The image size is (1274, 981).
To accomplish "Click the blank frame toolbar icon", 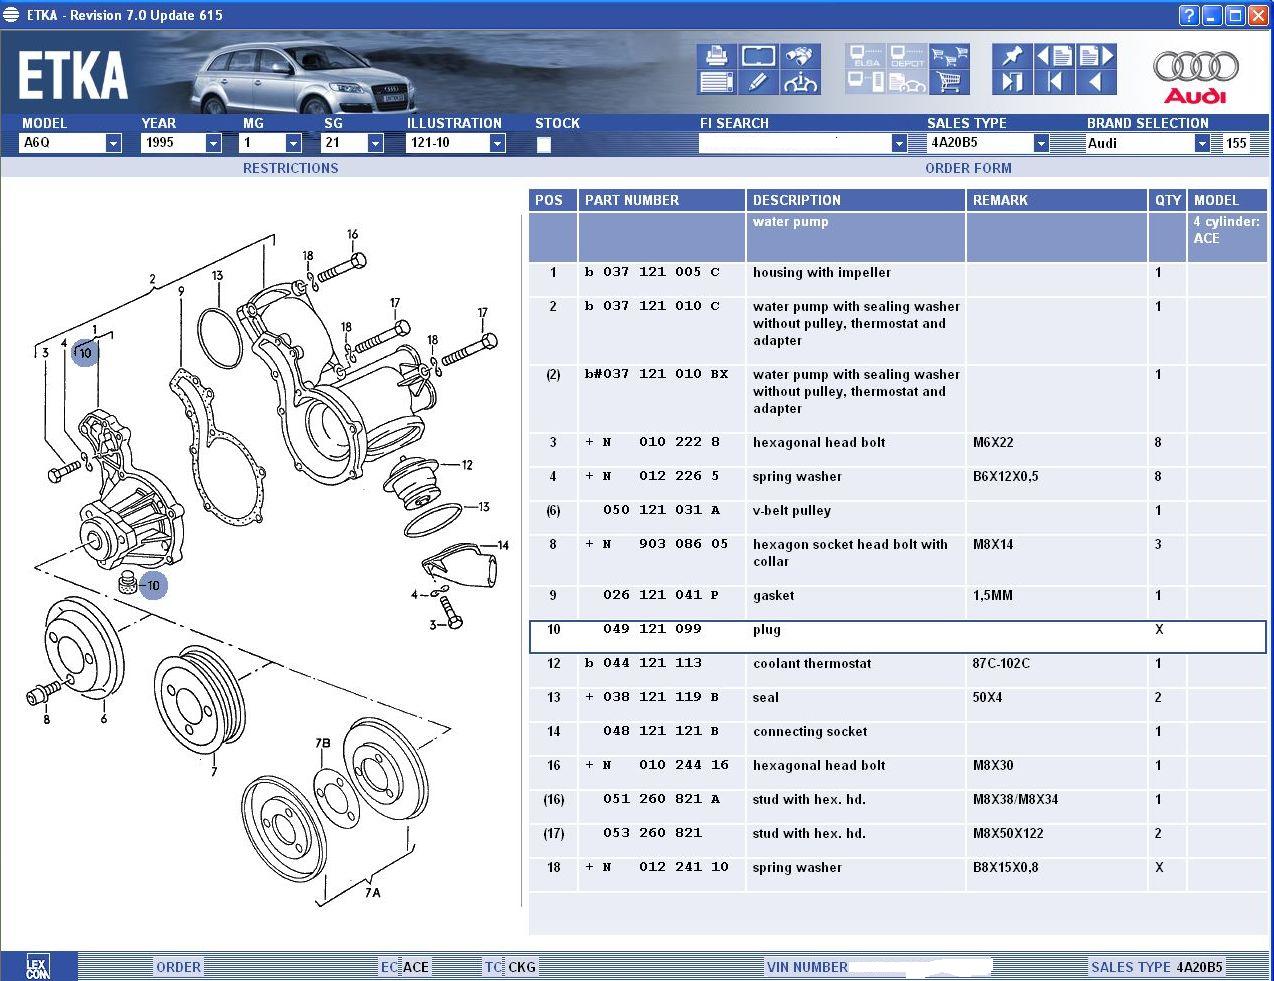I will coord(758,56).
